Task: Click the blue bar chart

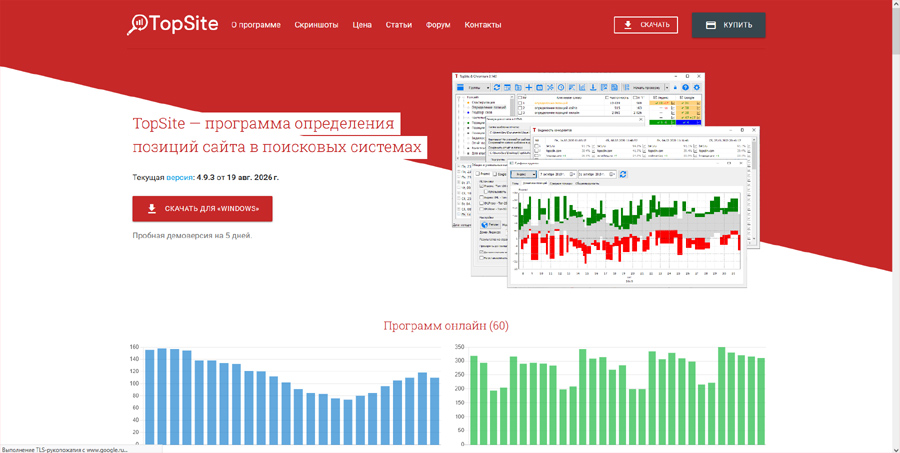Action: pos(285,395)
